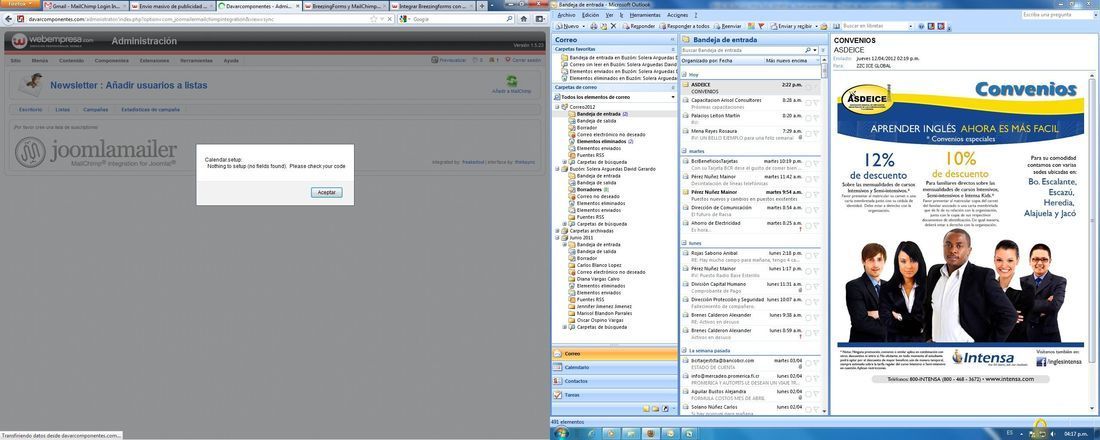Stop loading with the X in the address bar
This screenshot has width=1100, height=440.
click(391, 19)
